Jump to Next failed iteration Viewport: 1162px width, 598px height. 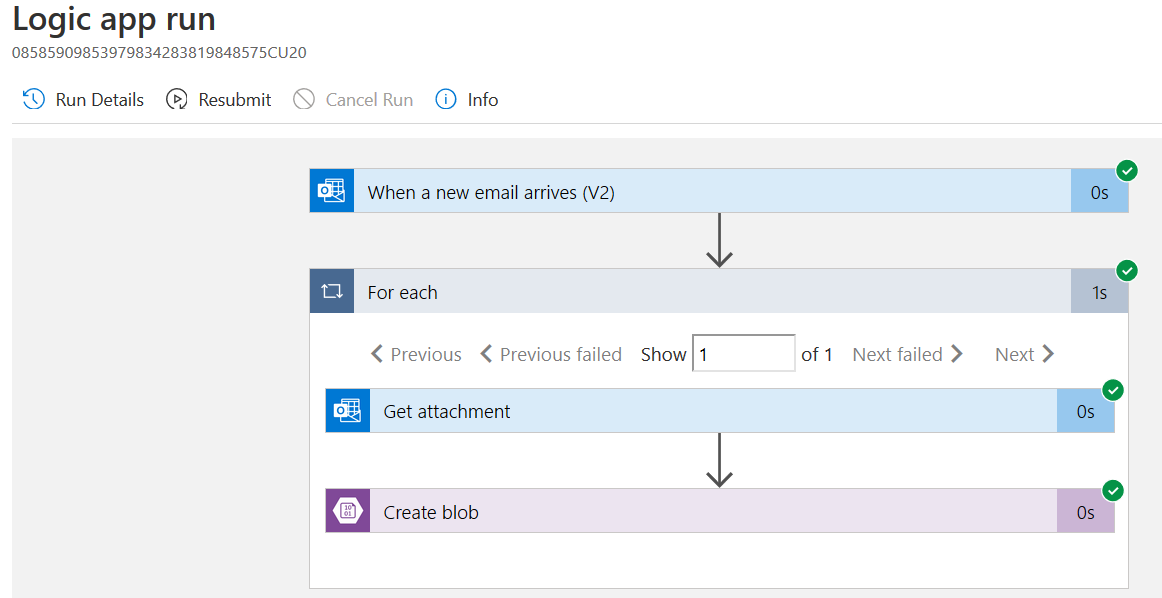coord(907,354)
